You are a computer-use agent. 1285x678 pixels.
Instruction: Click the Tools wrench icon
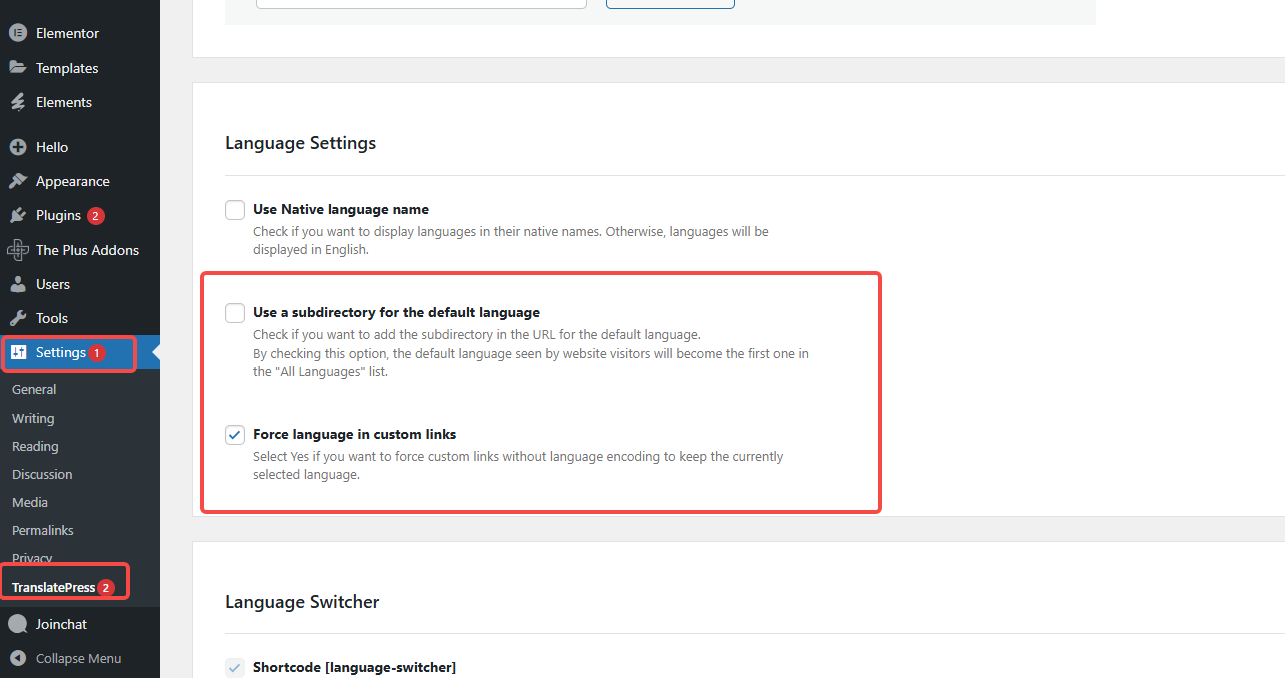point(17,318)
